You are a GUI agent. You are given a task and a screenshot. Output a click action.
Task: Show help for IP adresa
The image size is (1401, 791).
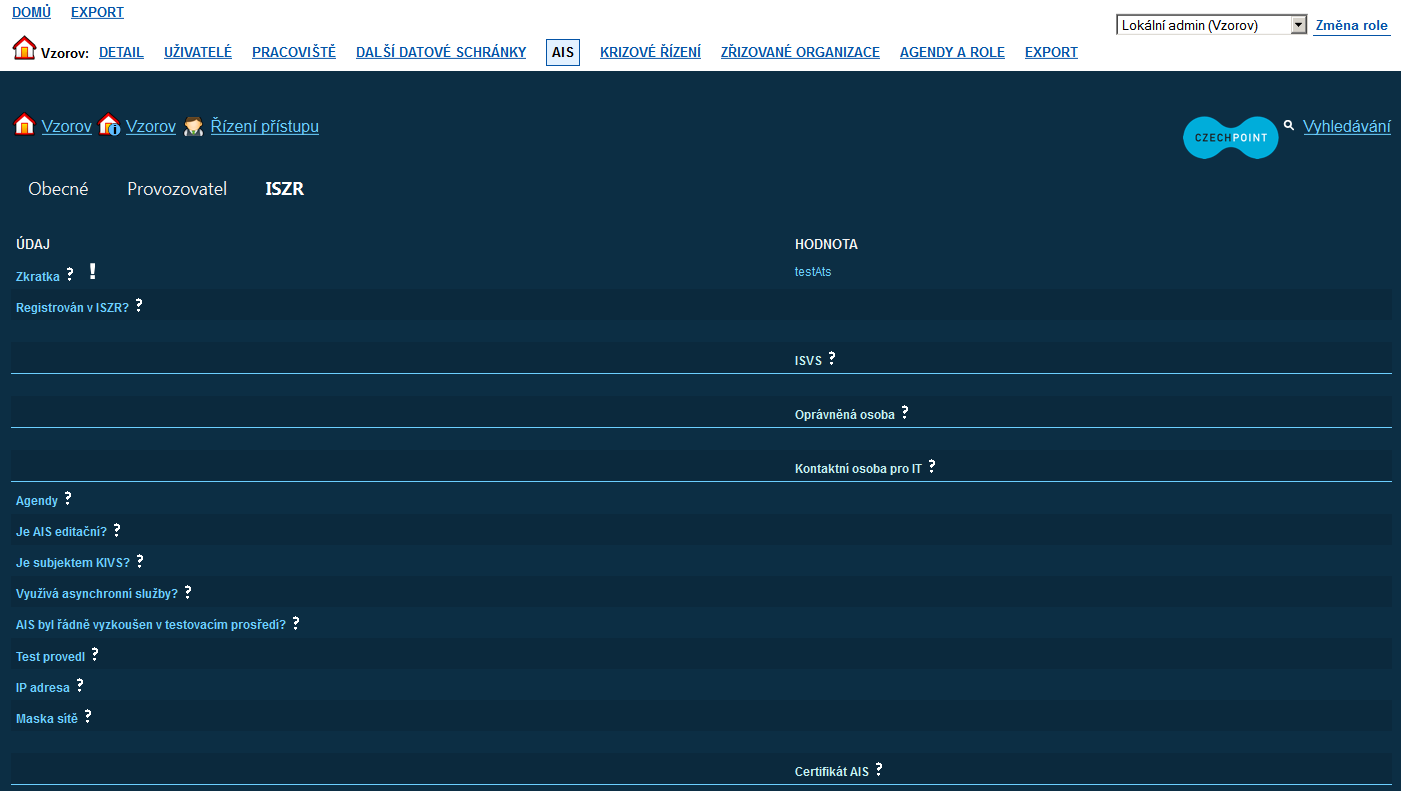click(80, 685)
